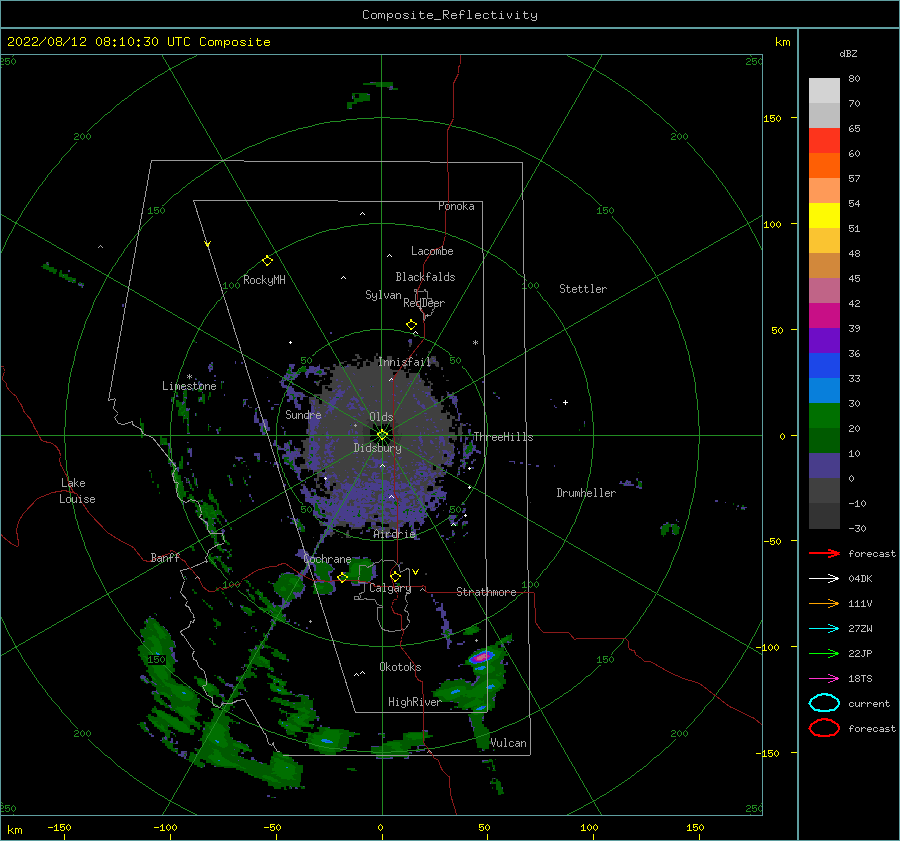Image resolution: width=900 pixels, height=841 pixels.
Task: Click the yellow radar-site diamond under Olds
Action: 382,435
